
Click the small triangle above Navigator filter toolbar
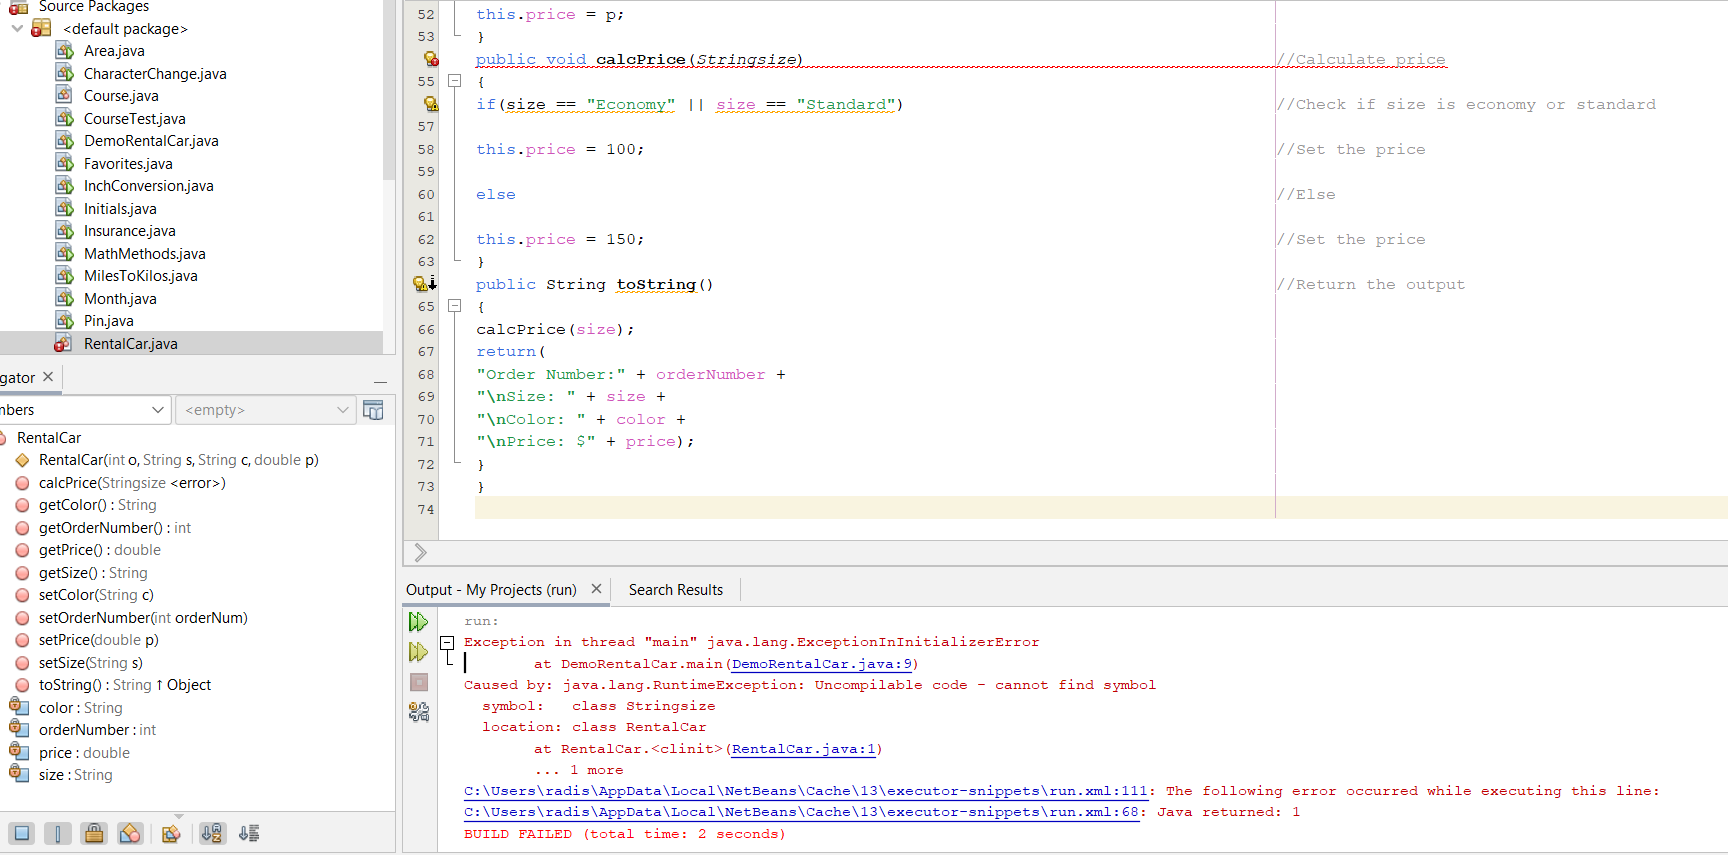click(179, 816)
